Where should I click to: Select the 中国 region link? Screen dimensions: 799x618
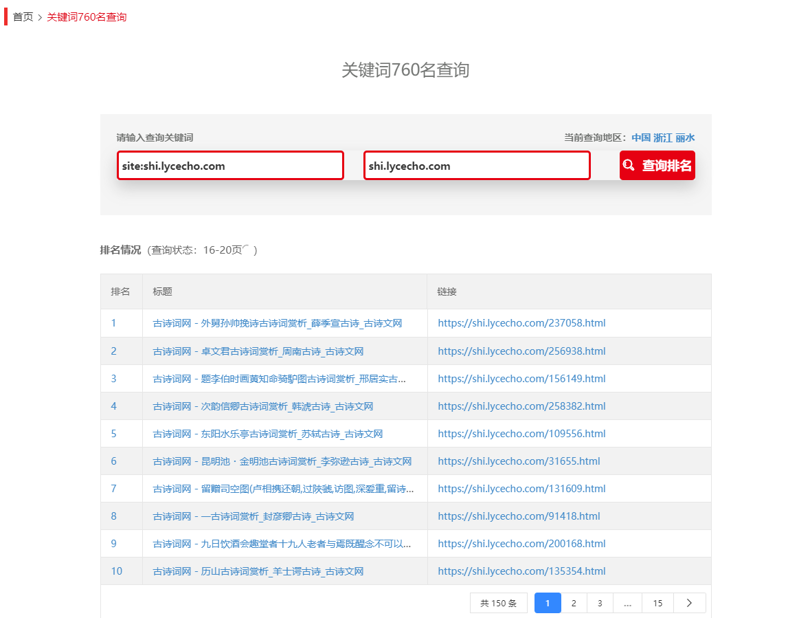pyautogui.click(x=641, y=138)
